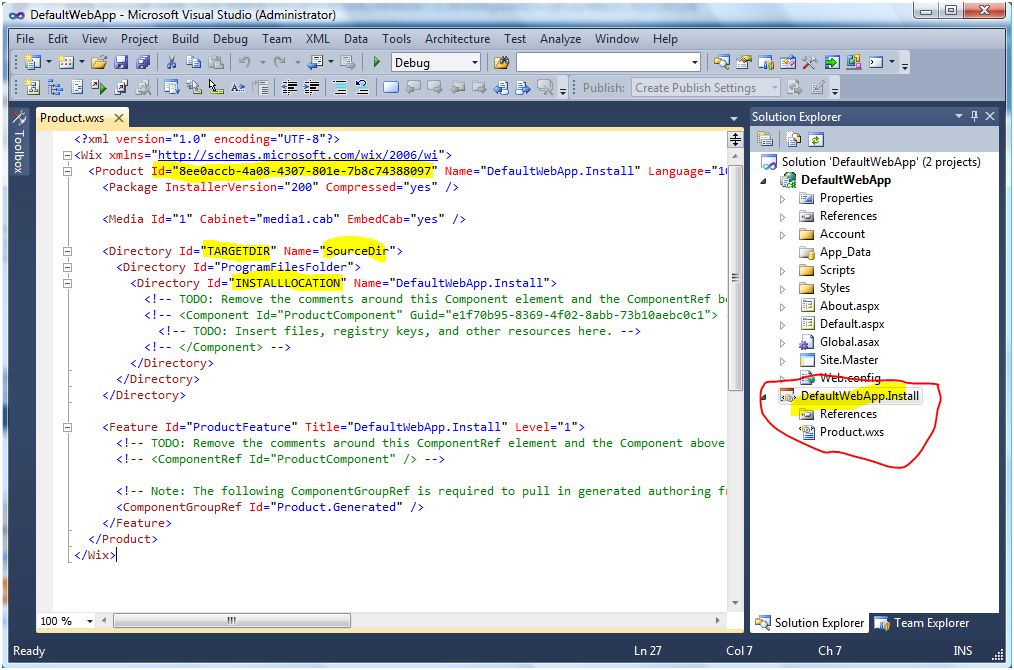Click the editor split window handle
This screenshot has height=670, width=1014.
(735, 139)
